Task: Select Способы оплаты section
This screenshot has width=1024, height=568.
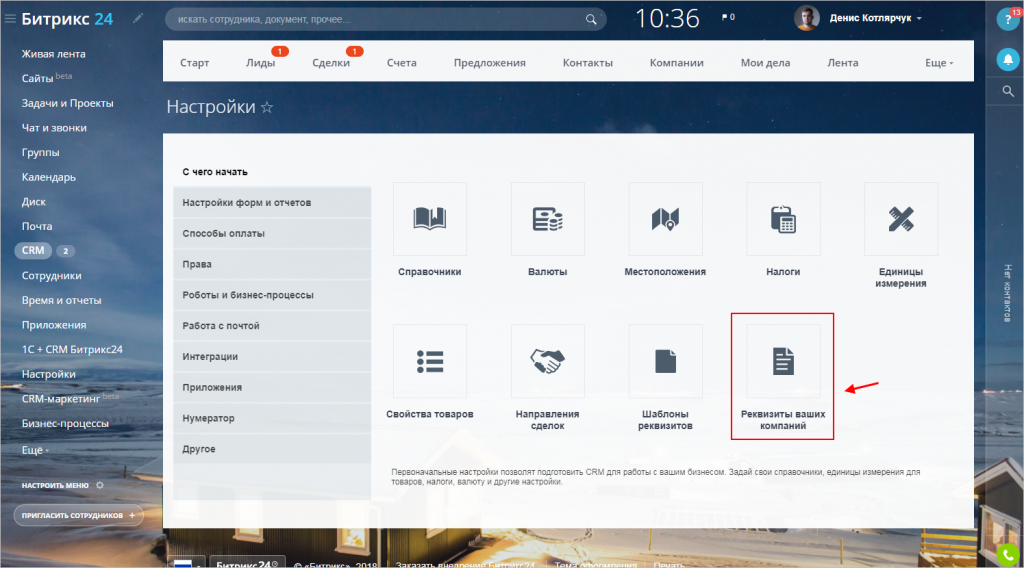Action: tap(272, 233)
